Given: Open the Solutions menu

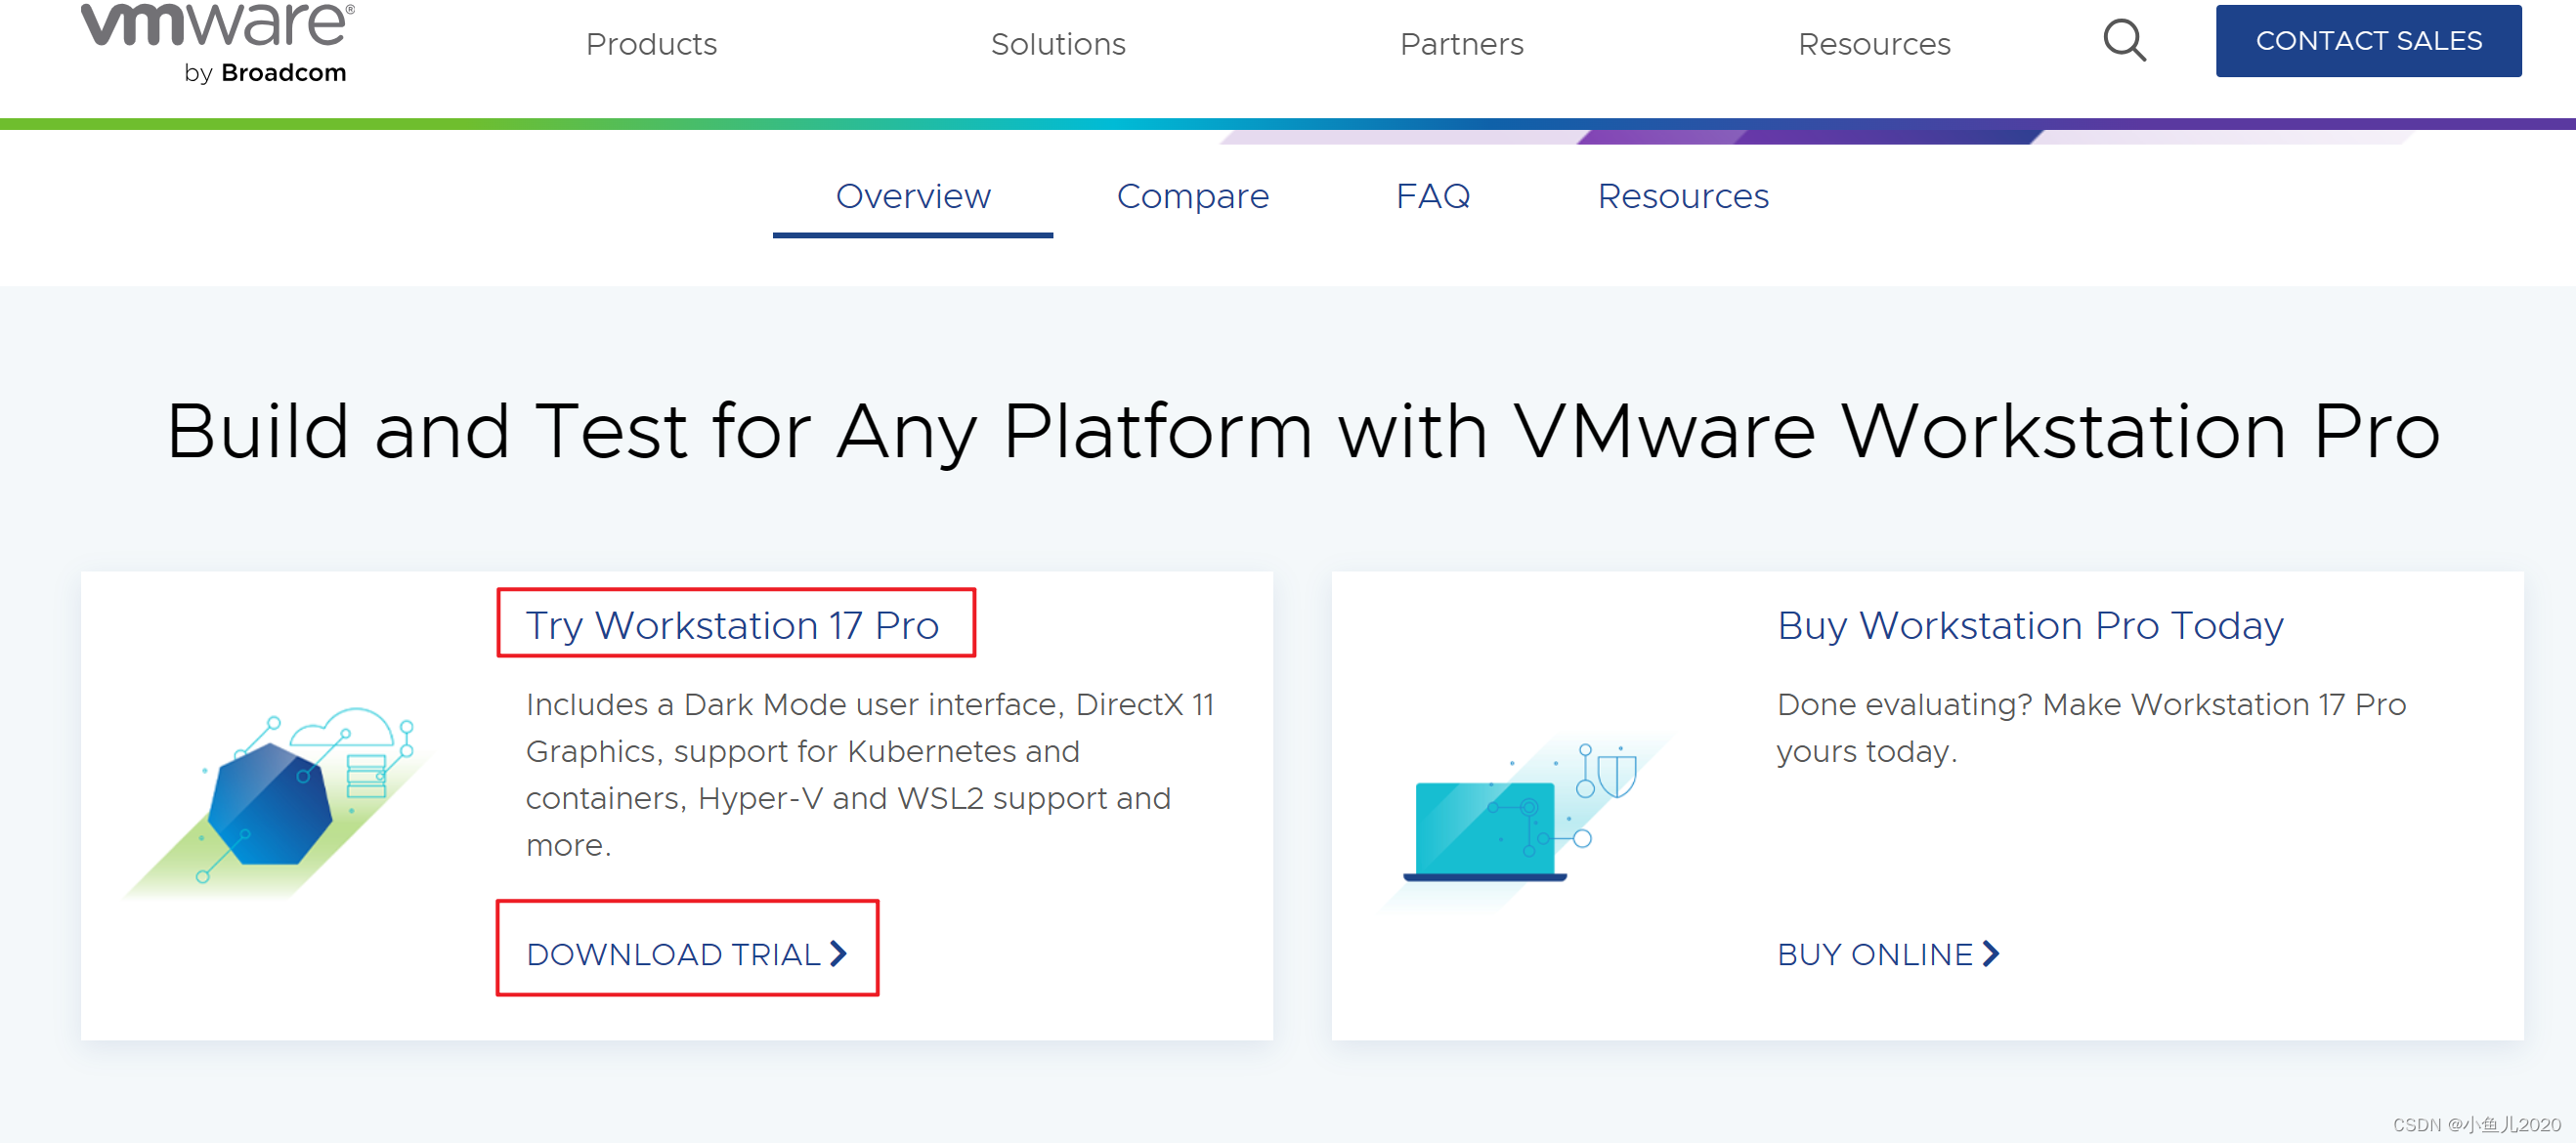Looking at the screenshot, I should tap(1058, 44).
